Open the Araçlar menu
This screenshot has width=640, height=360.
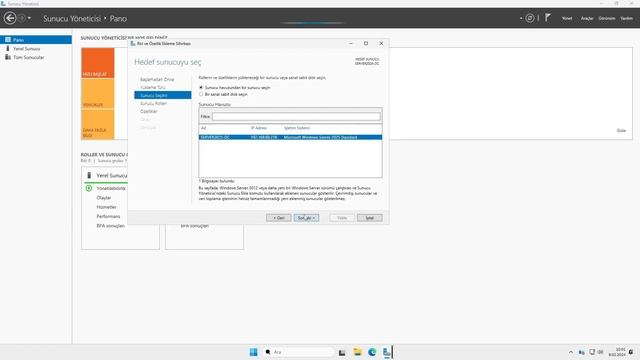point(587,18)
